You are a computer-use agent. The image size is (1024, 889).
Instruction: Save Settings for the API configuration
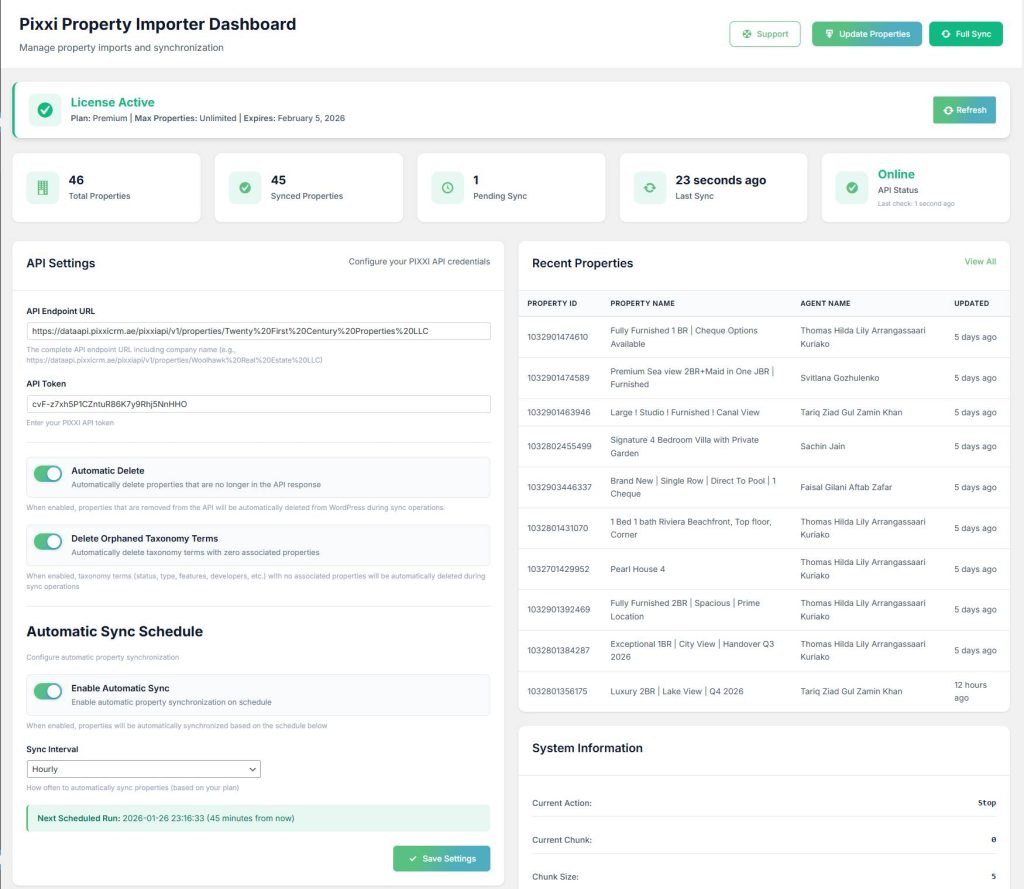coord(441,859)
